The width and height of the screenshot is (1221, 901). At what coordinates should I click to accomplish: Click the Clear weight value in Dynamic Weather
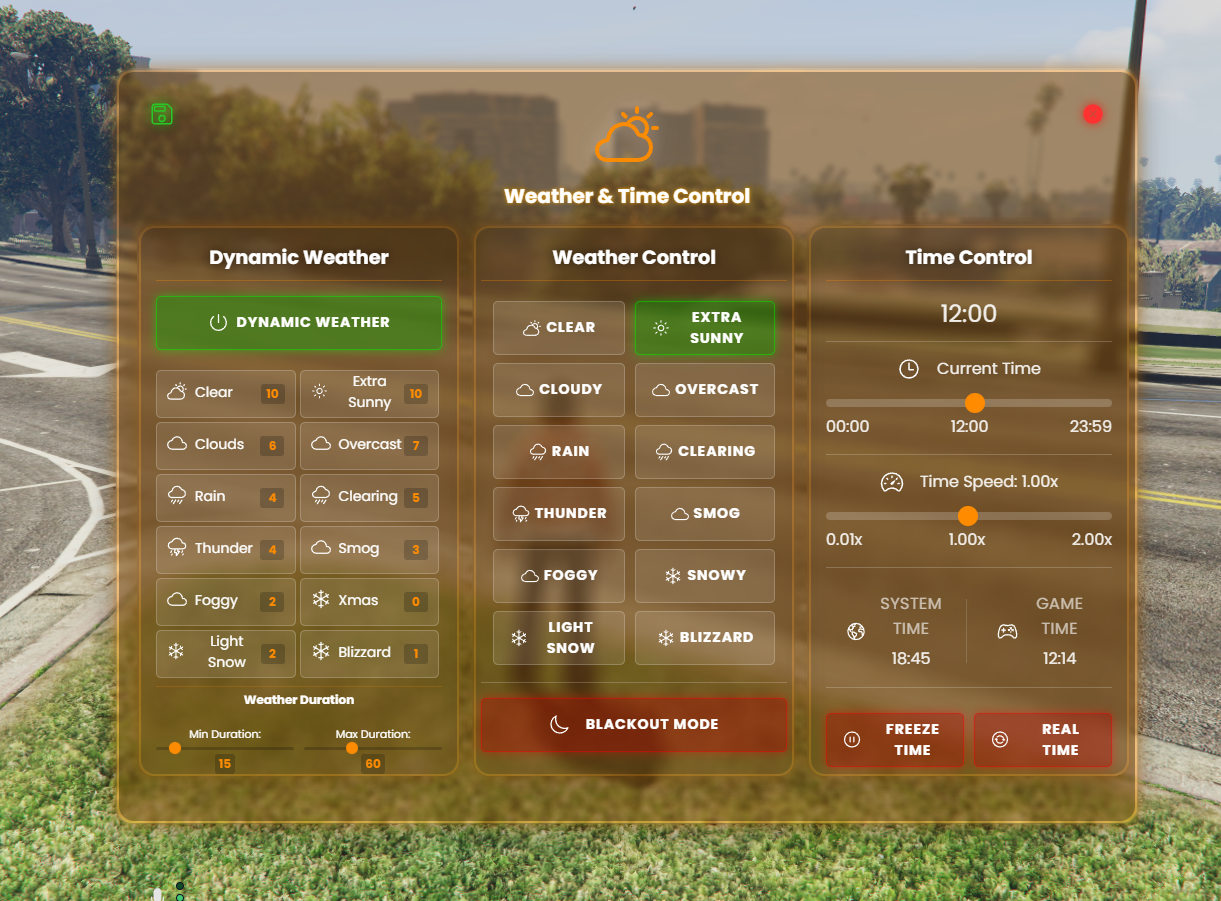click(x=272, y=394)
